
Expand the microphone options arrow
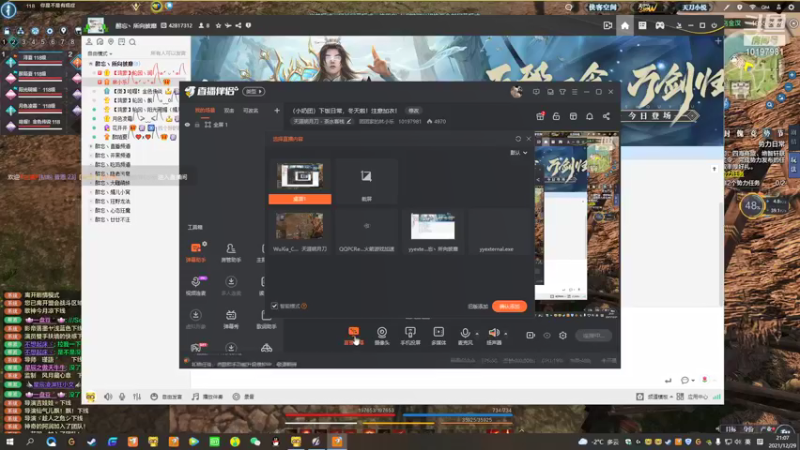[x=477, y=334]
